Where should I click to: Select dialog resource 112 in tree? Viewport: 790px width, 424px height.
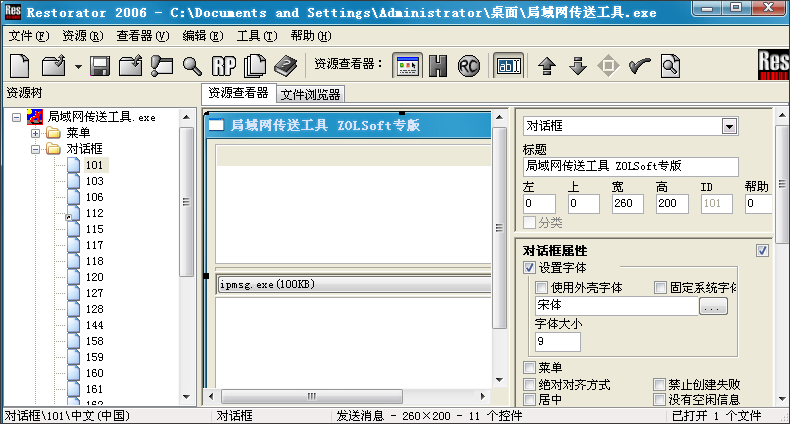tap(94, 213)
